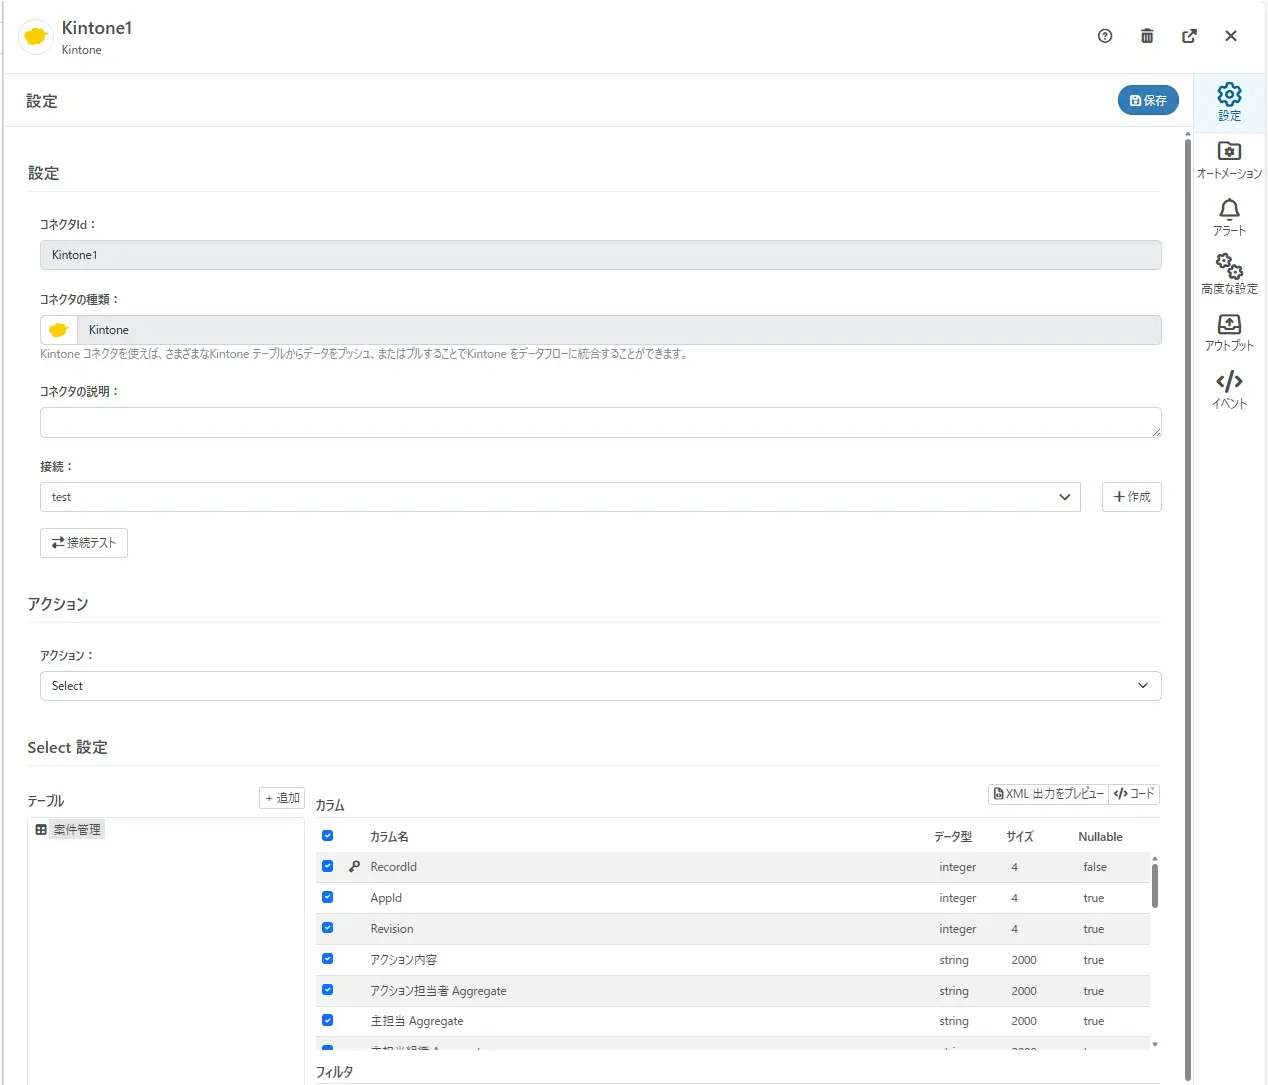Click the 接続テスト button
Screen dimensions: 1268x1085
click(84, 543)
